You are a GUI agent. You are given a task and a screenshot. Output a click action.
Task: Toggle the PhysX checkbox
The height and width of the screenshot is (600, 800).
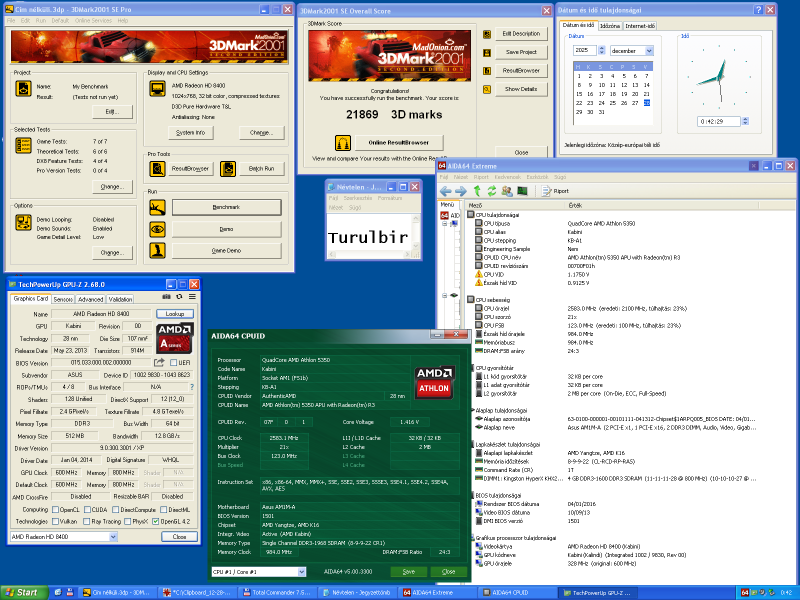[x=128, y=521]
